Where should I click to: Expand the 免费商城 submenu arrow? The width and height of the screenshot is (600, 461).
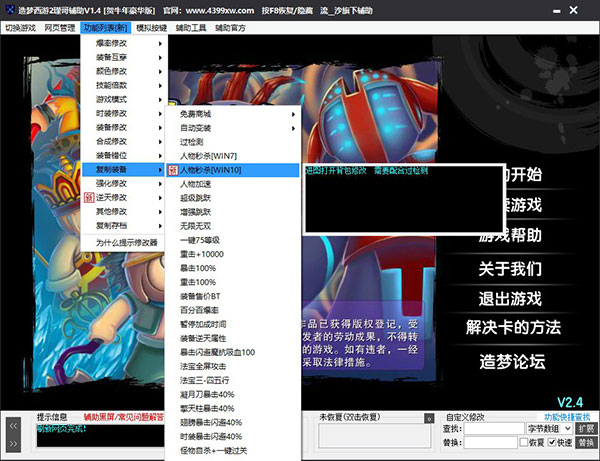point(293,114)
